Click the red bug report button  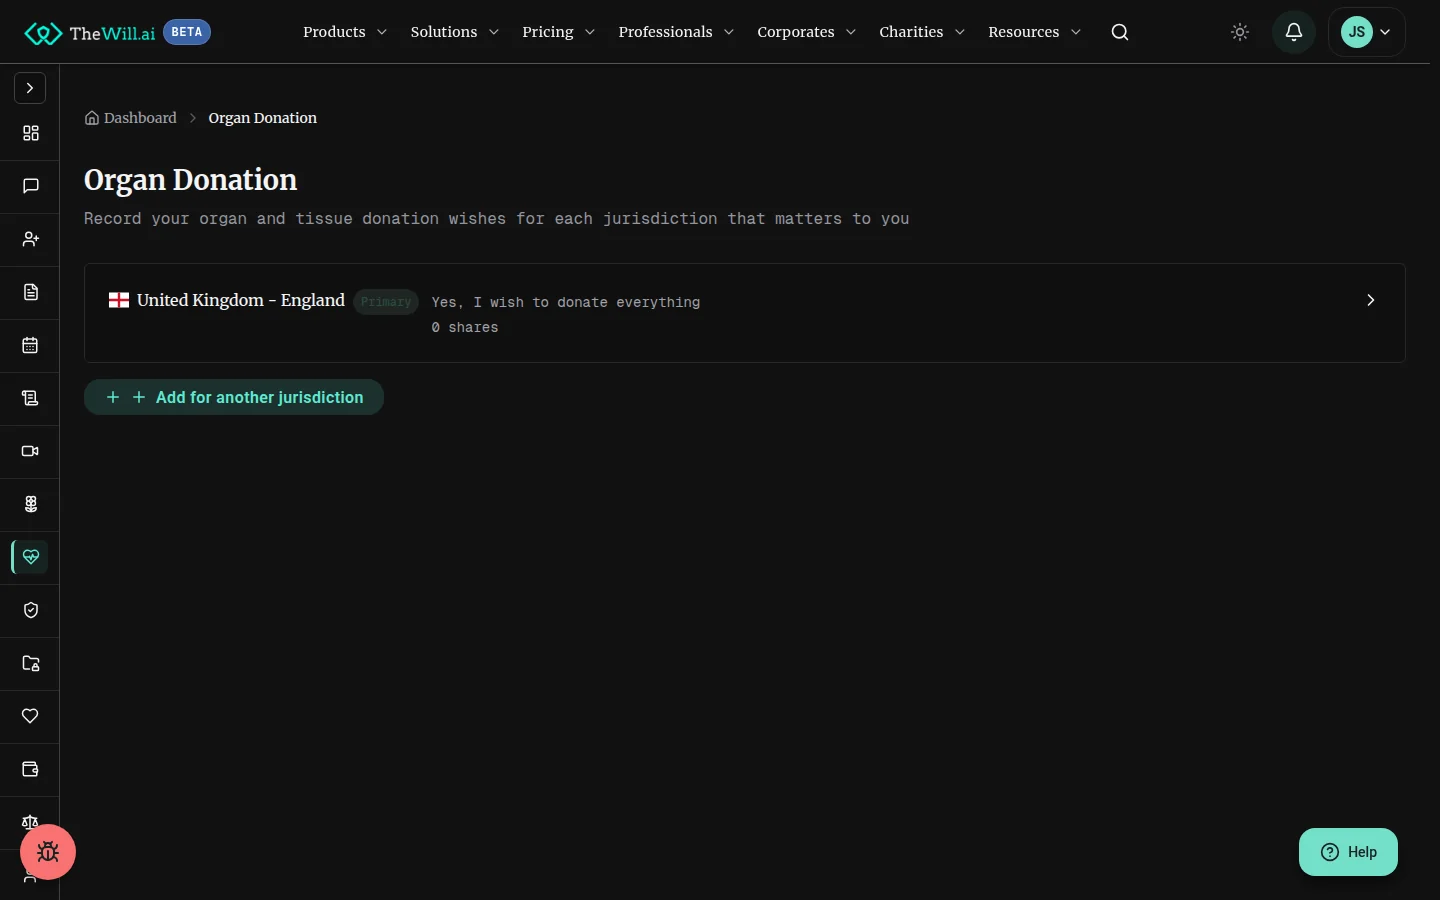tap(48, 852)
